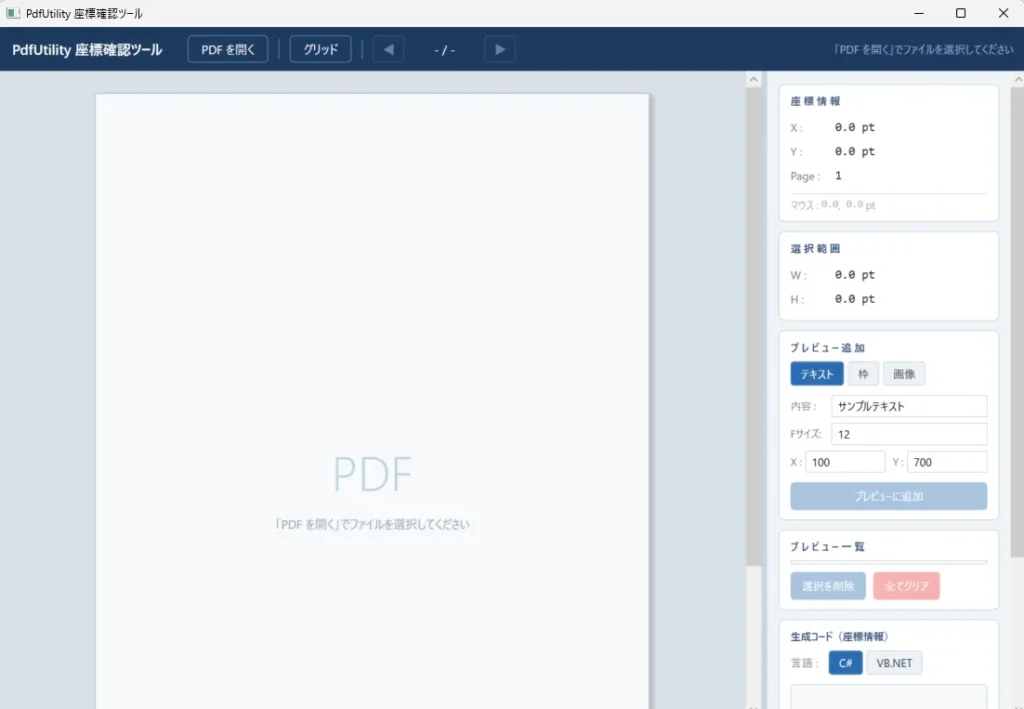Click the W value '0.0 pt' in 選択範囲
1024x709 pixels.
(x=855, y=275)
